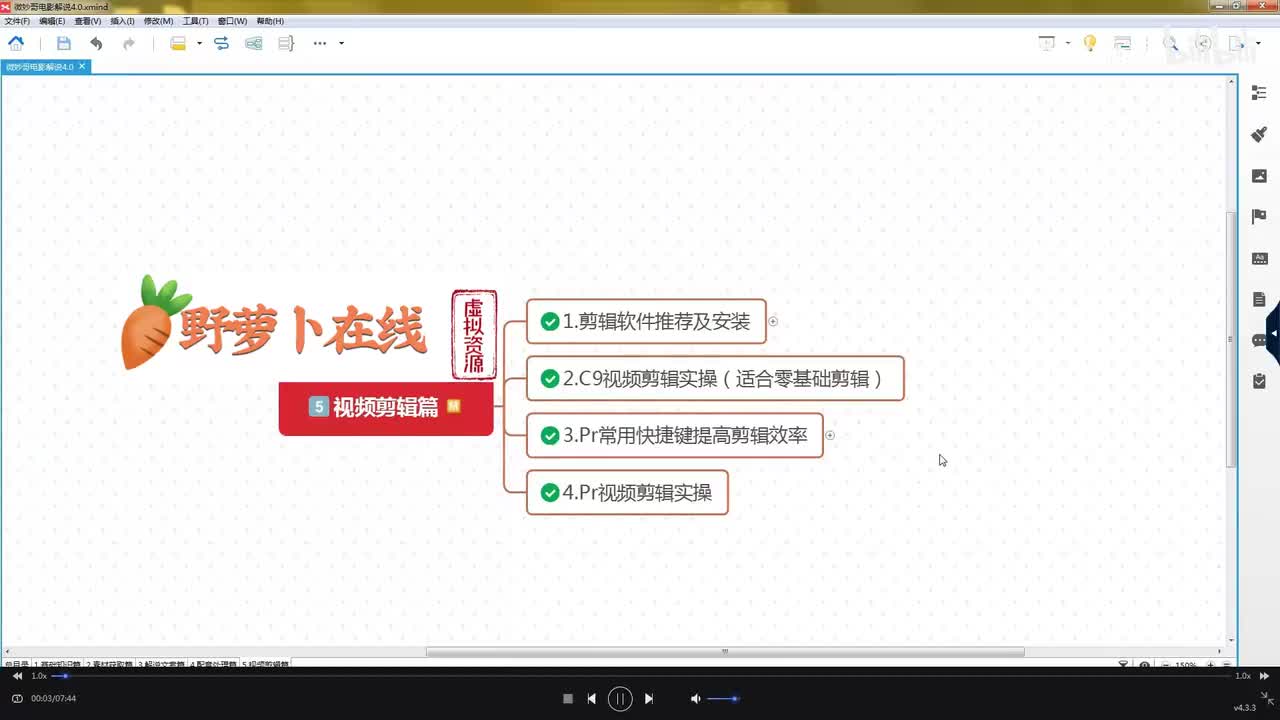Open the markers flag panel in sidebar
Viewport: 1280px width, 720px height.
[x=1259, y=217]
